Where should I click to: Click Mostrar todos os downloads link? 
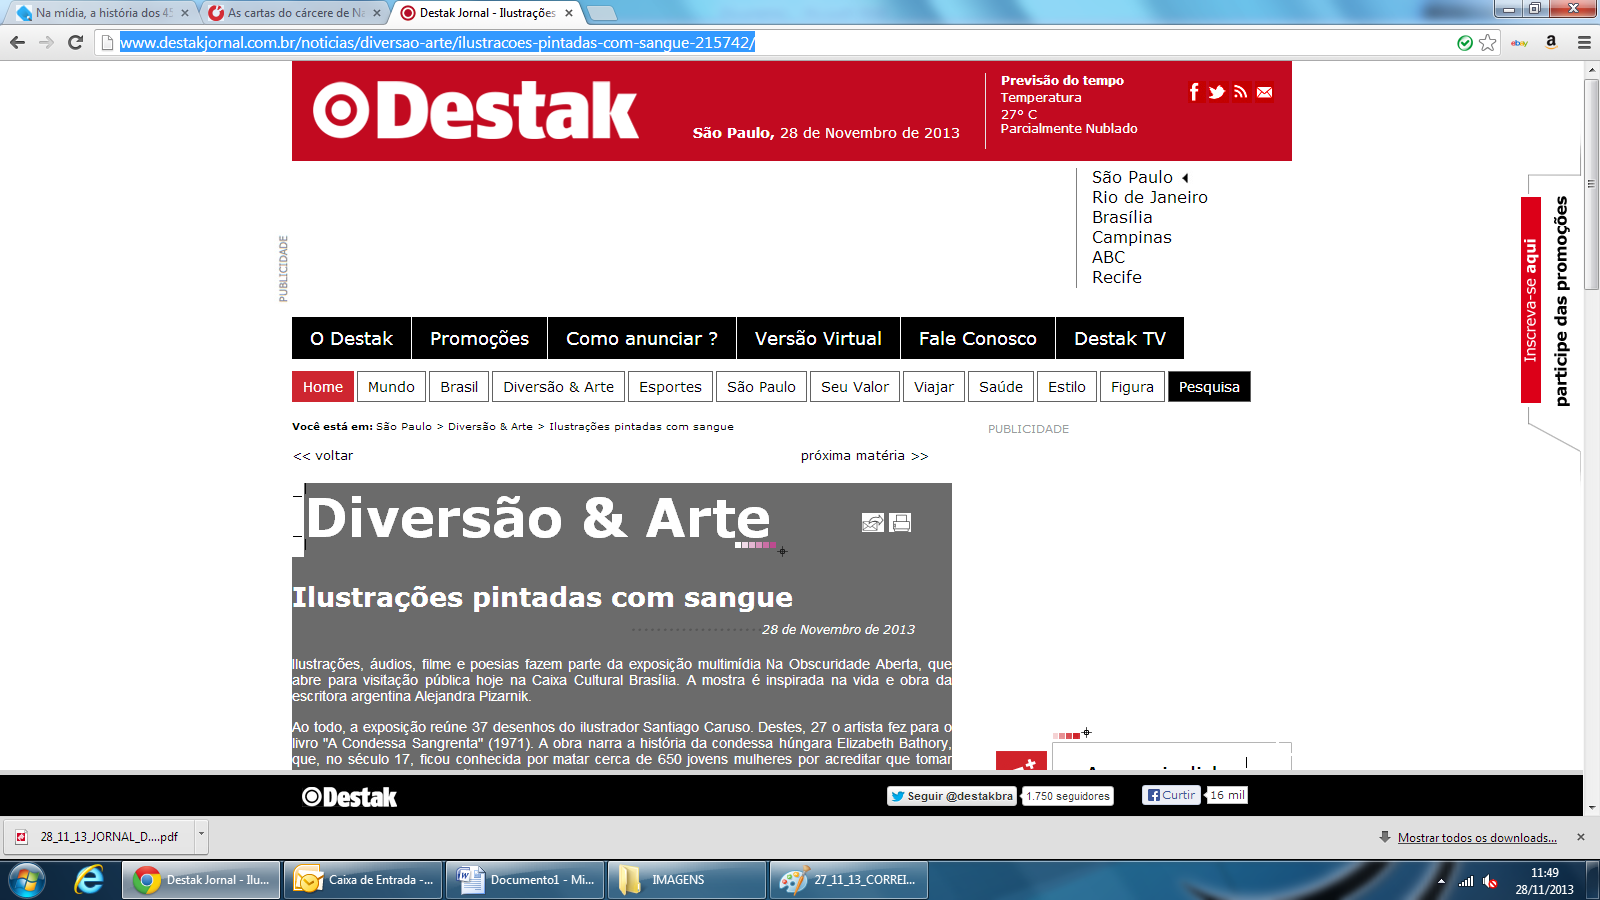(1476, 838)
